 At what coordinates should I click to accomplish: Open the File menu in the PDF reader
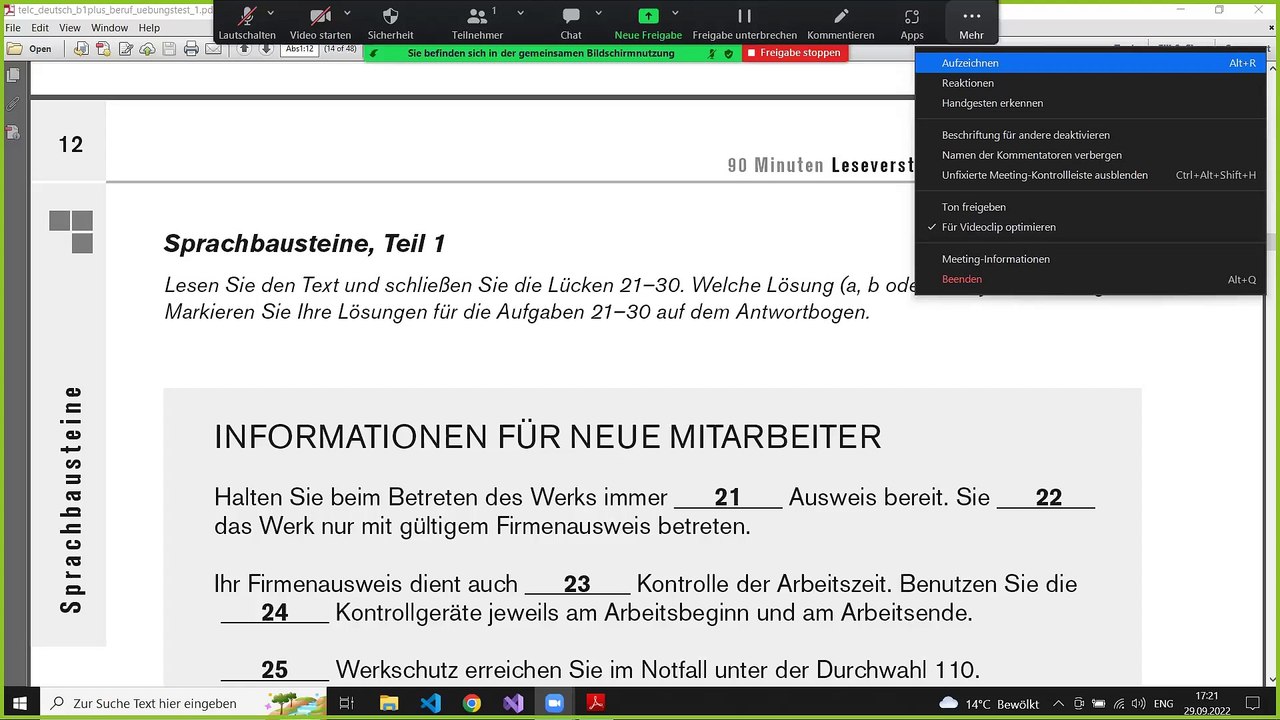coord(12,28)
